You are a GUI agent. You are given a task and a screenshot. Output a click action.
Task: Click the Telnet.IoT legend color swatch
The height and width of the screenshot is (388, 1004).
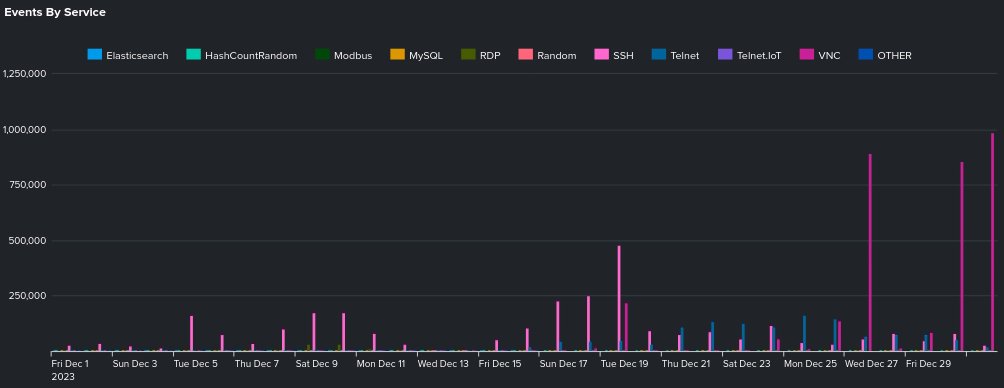[x=725, y=55]
